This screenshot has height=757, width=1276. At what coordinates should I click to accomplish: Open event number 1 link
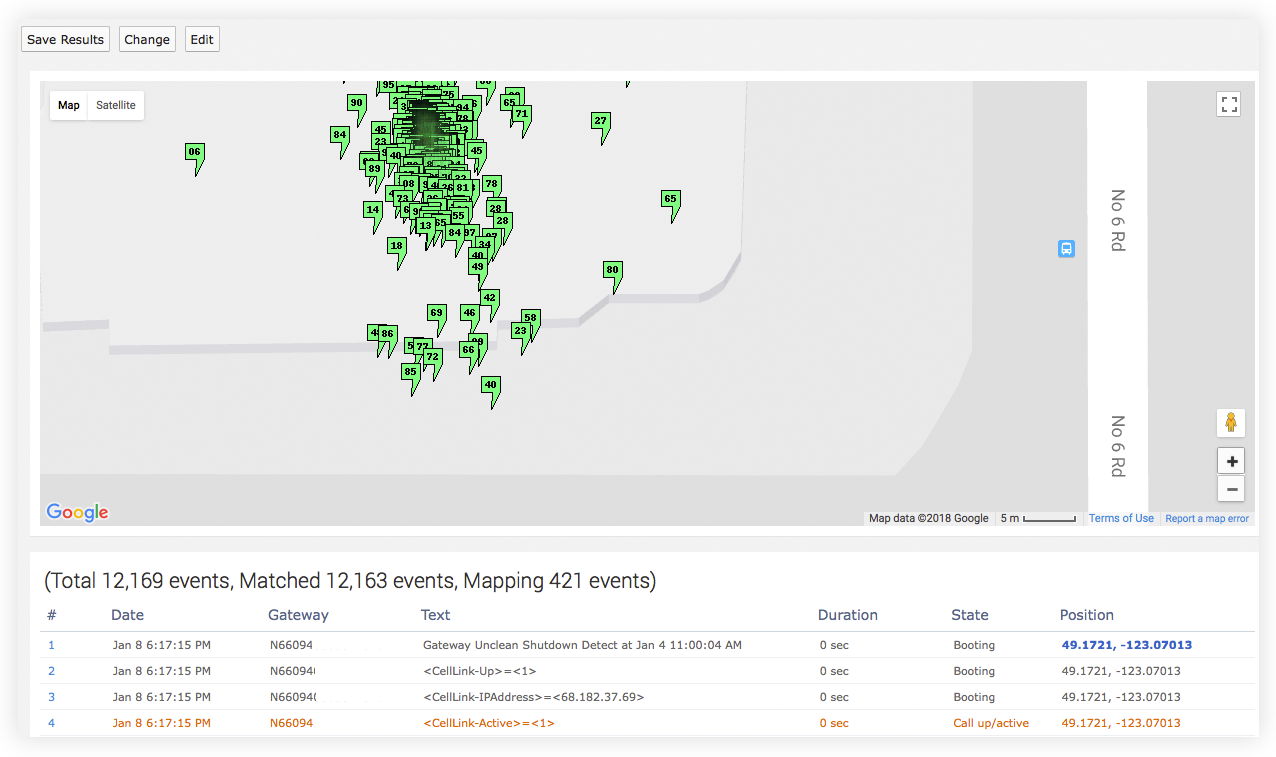click(52, 645)
